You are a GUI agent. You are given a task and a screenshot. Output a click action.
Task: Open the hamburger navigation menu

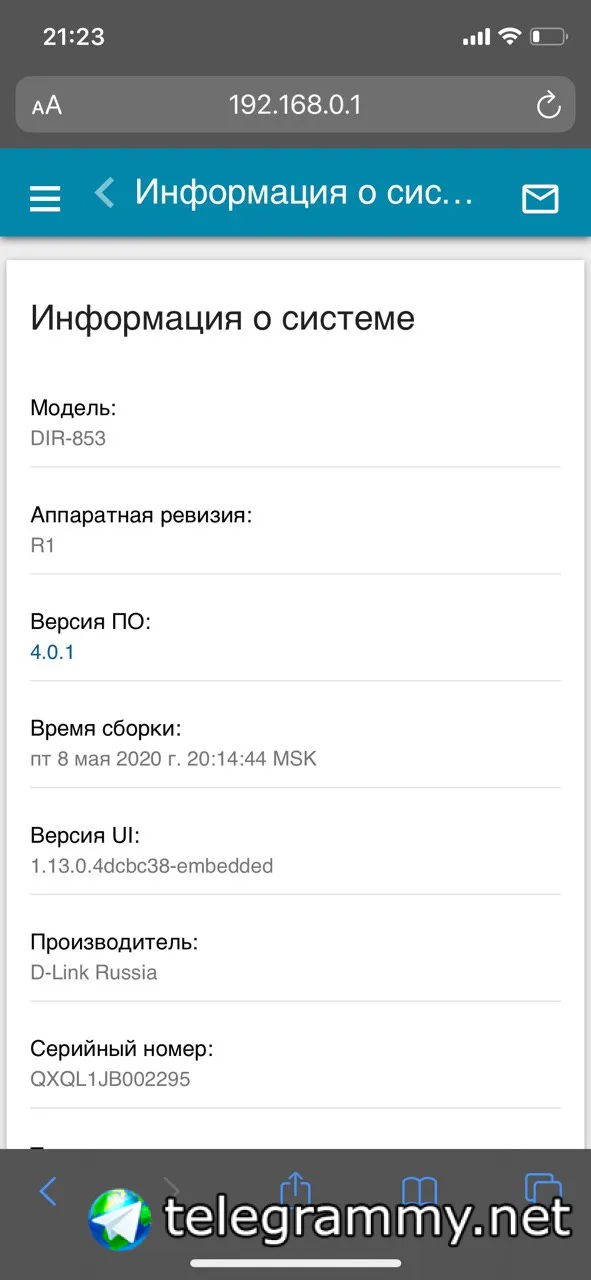(x=45, y=198)
